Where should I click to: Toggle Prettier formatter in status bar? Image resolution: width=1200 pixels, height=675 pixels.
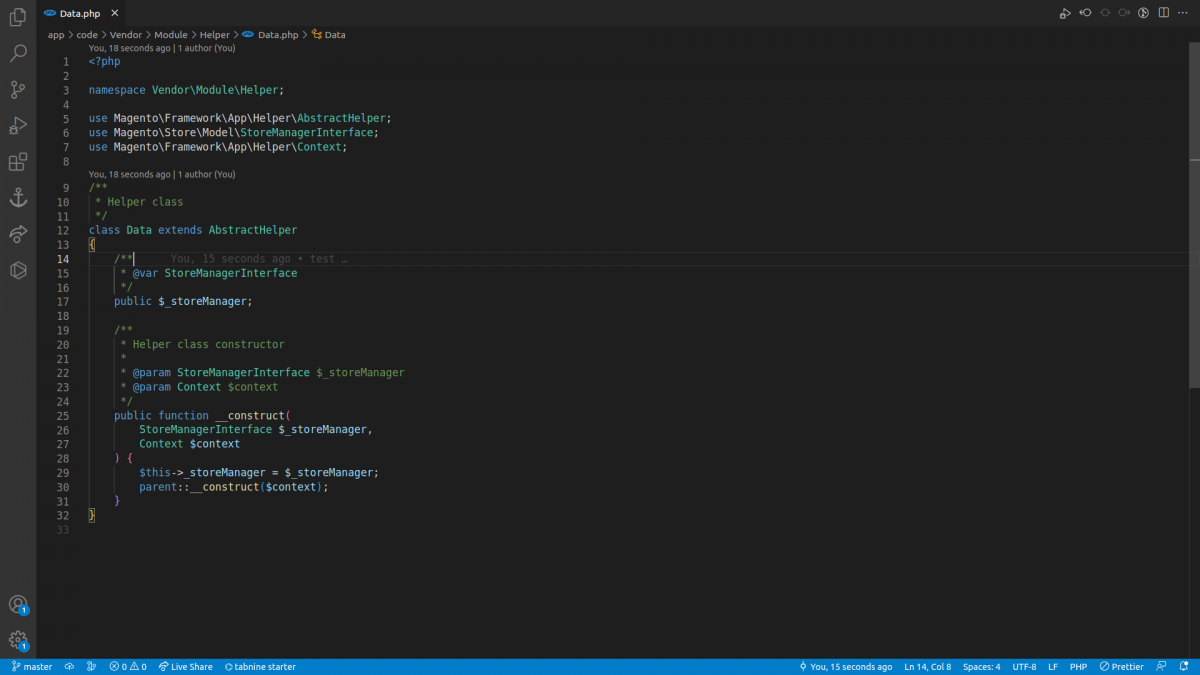(x=1120, y=666)
